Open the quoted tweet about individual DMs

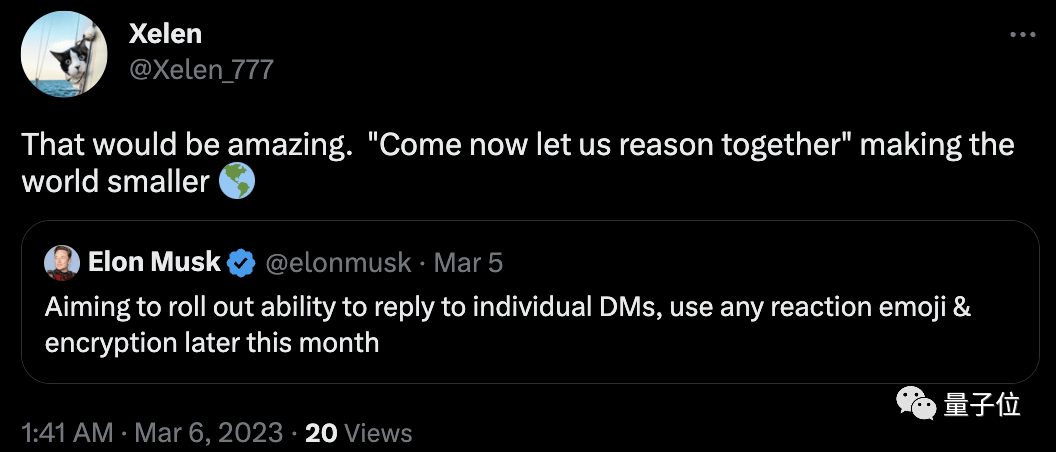[x=530, y=302]
